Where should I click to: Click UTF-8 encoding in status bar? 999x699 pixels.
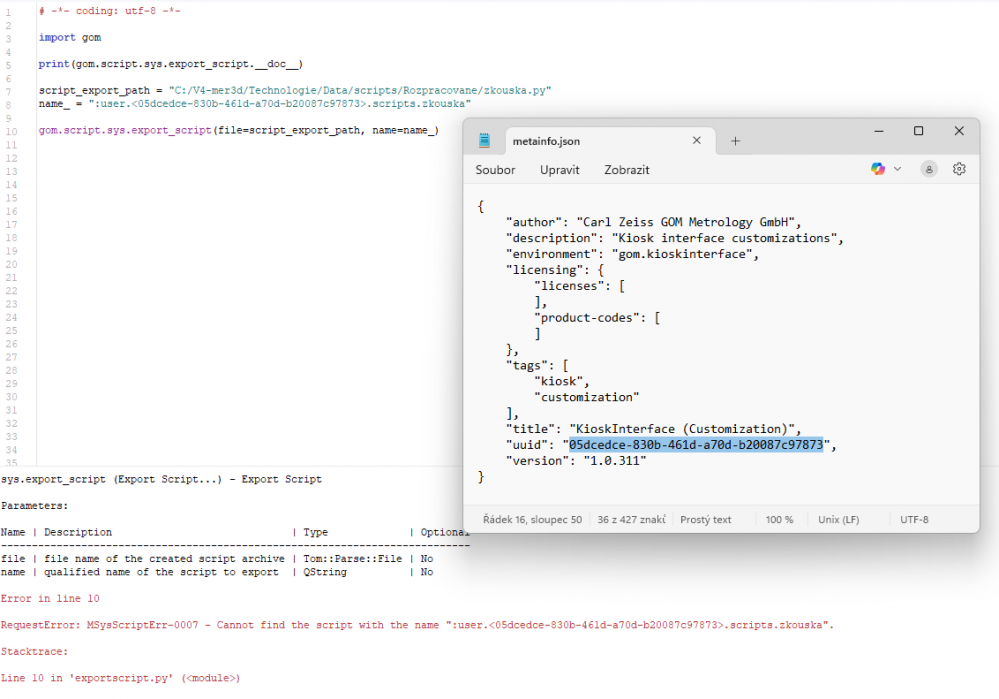click(914, 520)
